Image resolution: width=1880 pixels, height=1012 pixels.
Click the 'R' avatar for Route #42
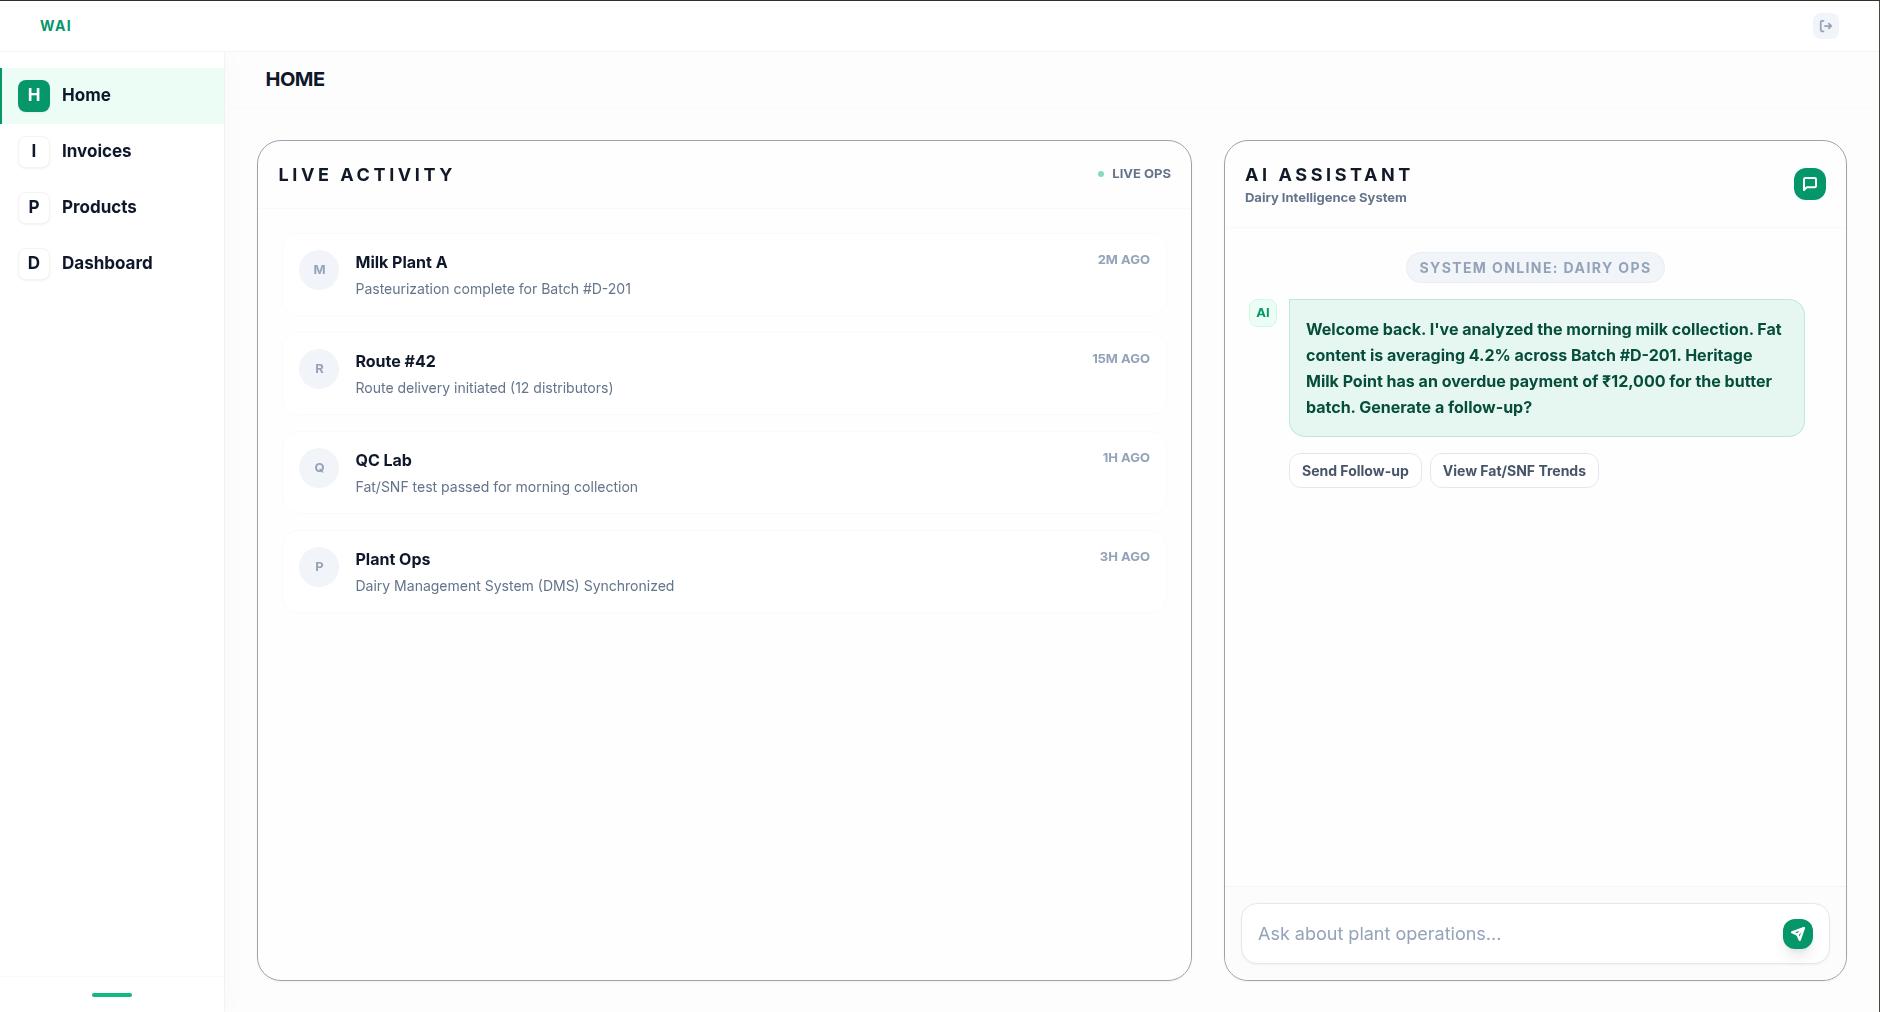point(319,369)
